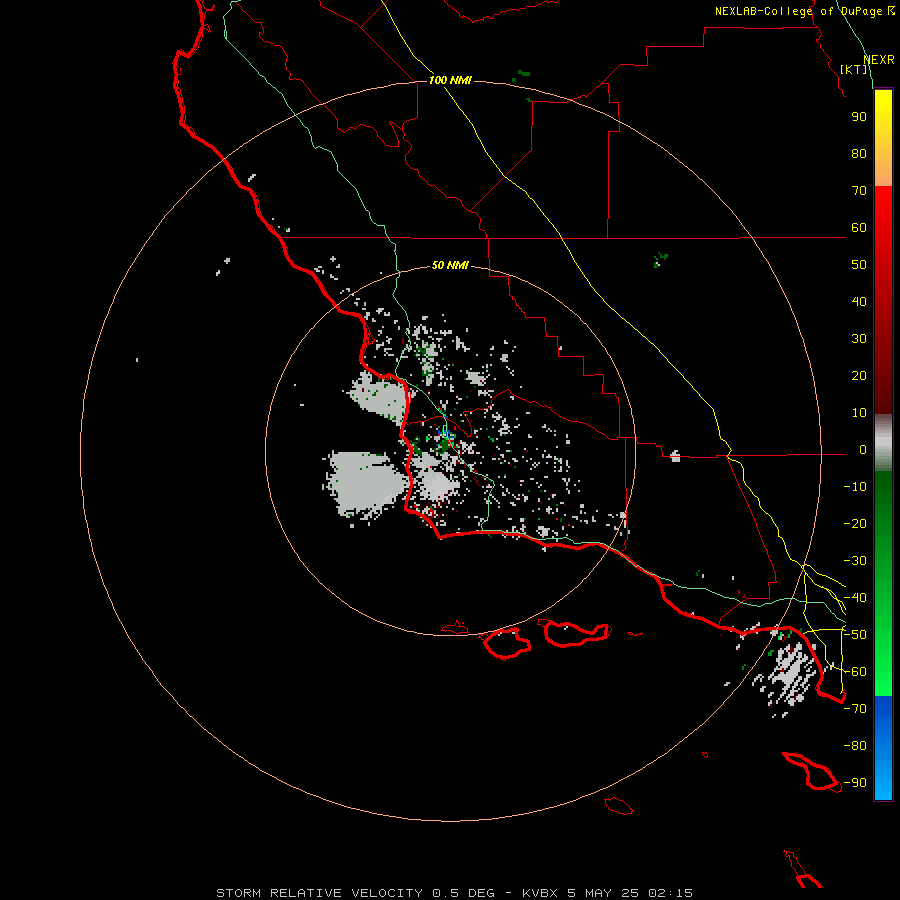Click the "-20" scale value
Screen dimensions: 900x900
click(x=855, y=523)
